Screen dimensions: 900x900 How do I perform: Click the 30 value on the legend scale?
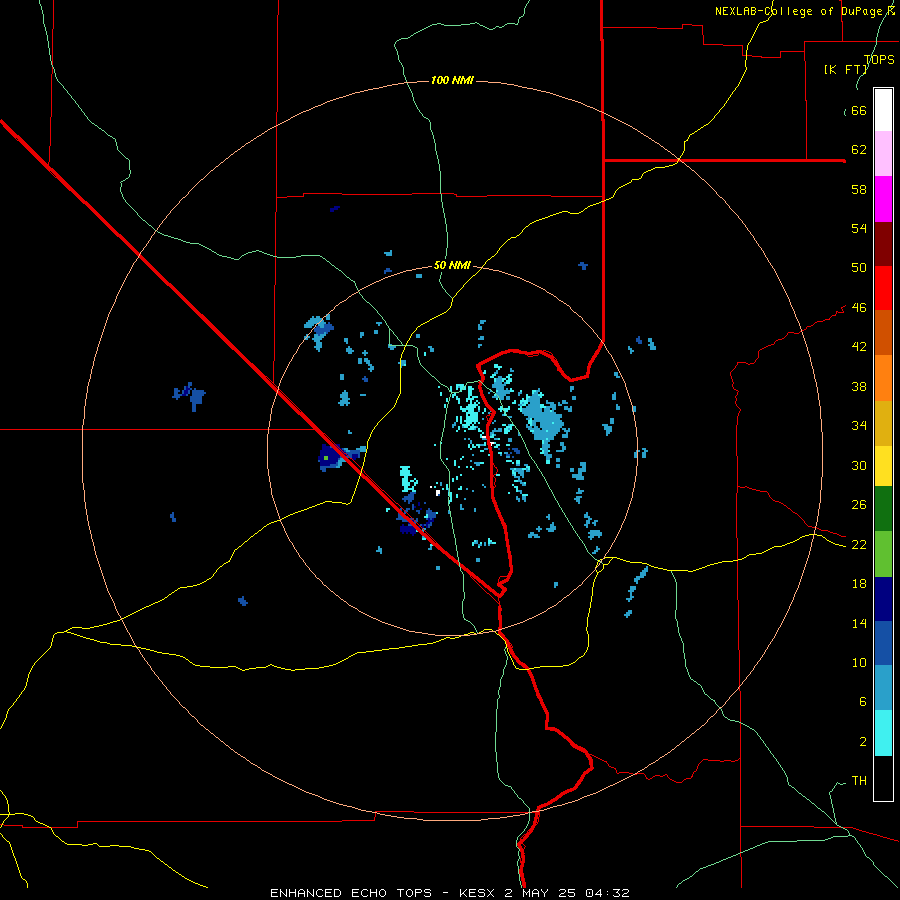[859, 465]
